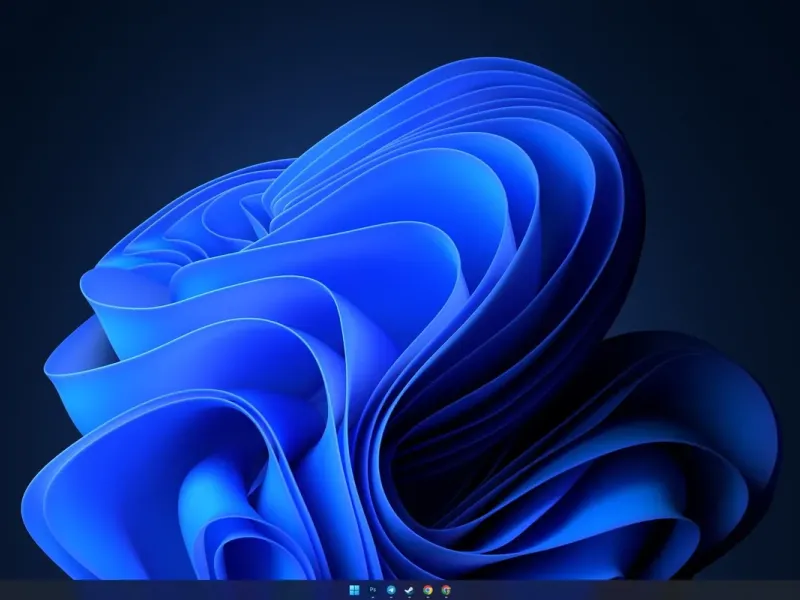Open Google Chrome from the taskbar
800x600 pixels.
(428, 590)
